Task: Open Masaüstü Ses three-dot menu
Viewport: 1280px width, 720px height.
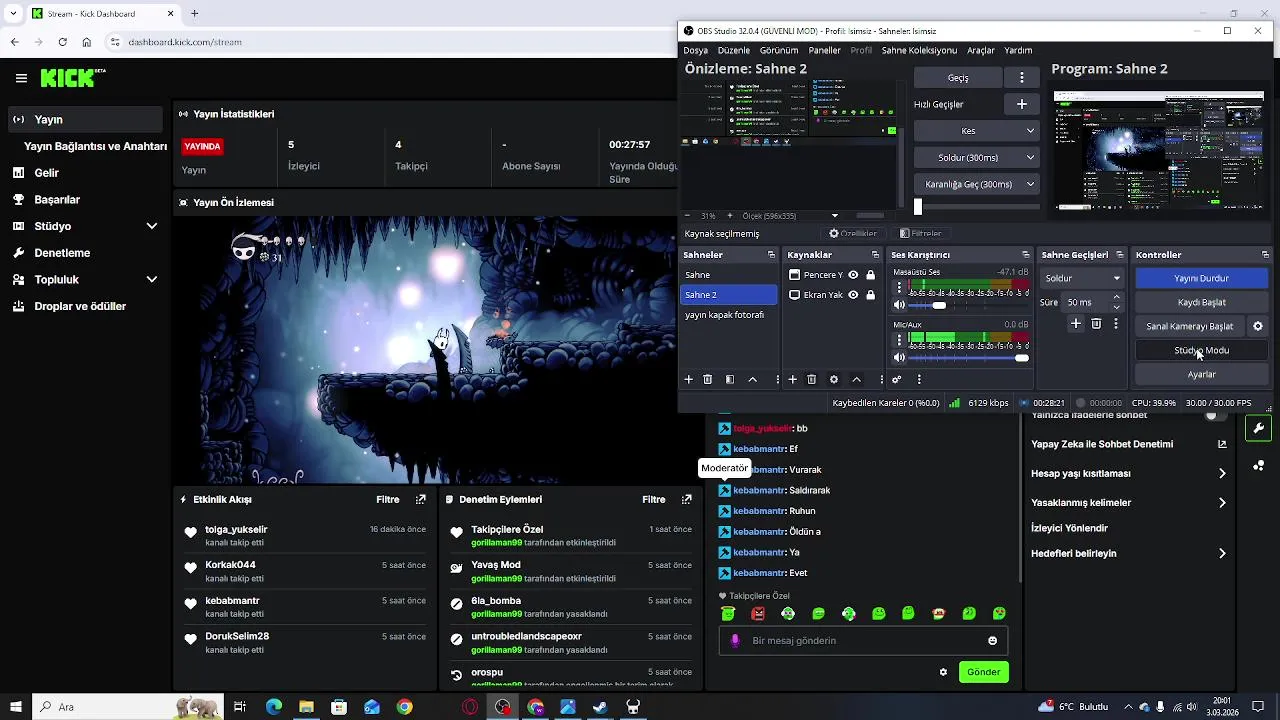Action: click(899, 288)
